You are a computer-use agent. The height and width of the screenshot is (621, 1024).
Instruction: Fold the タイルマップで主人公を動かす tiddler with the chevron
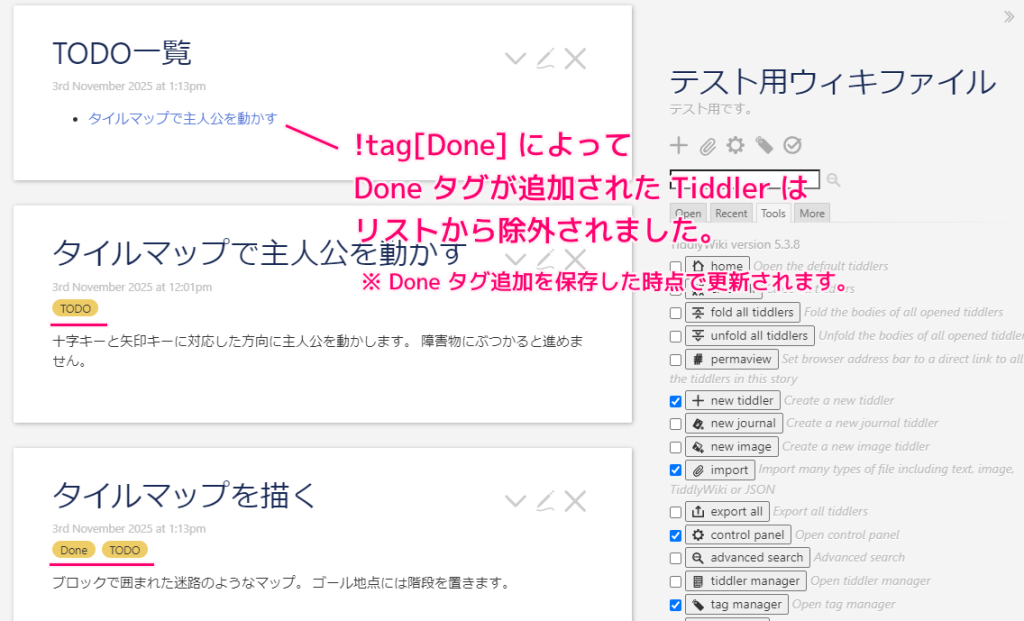(515, 258)
